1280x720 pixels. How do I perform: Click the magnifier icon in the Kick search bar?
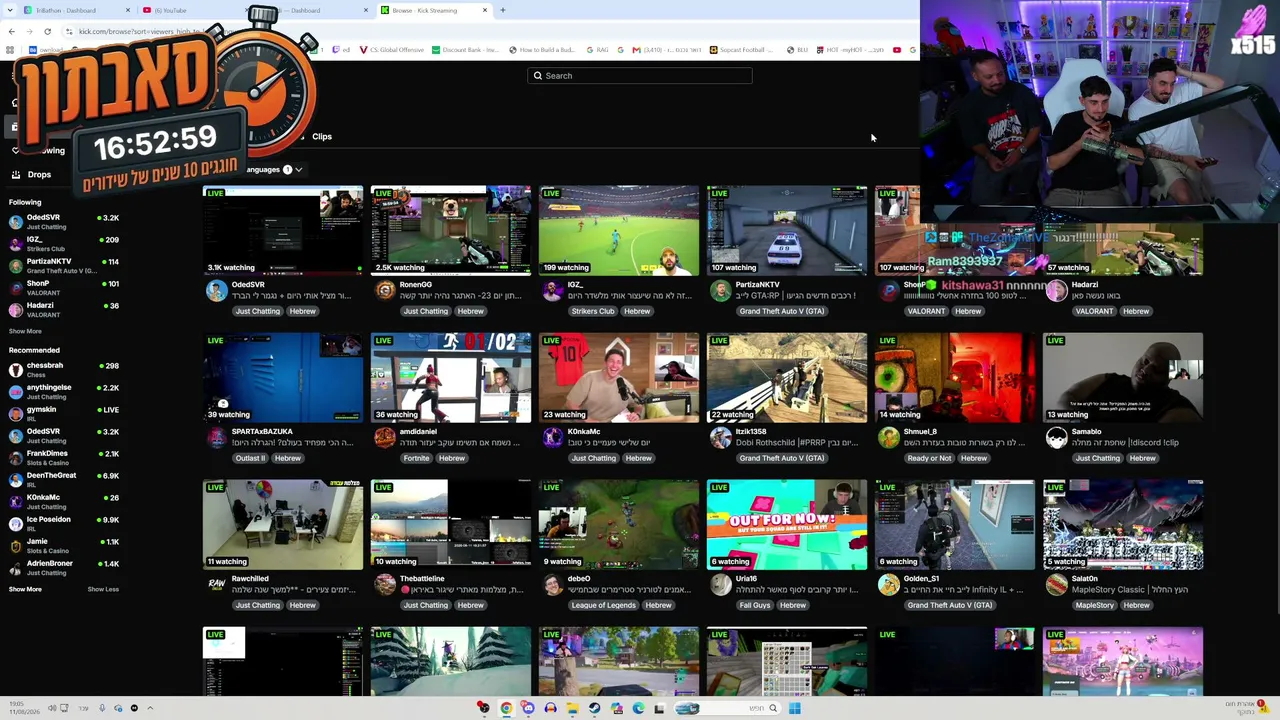click(x=538, y=76)
